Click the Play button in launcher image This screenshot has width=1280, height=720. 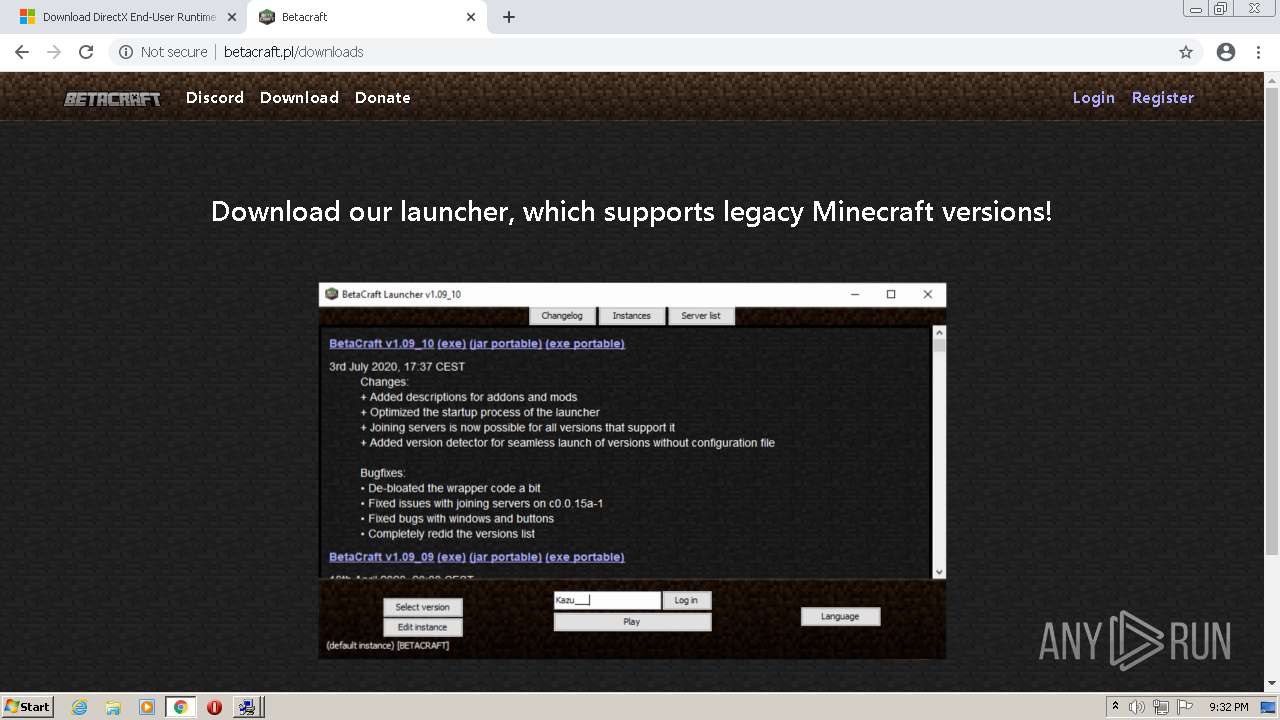(632, 622)
